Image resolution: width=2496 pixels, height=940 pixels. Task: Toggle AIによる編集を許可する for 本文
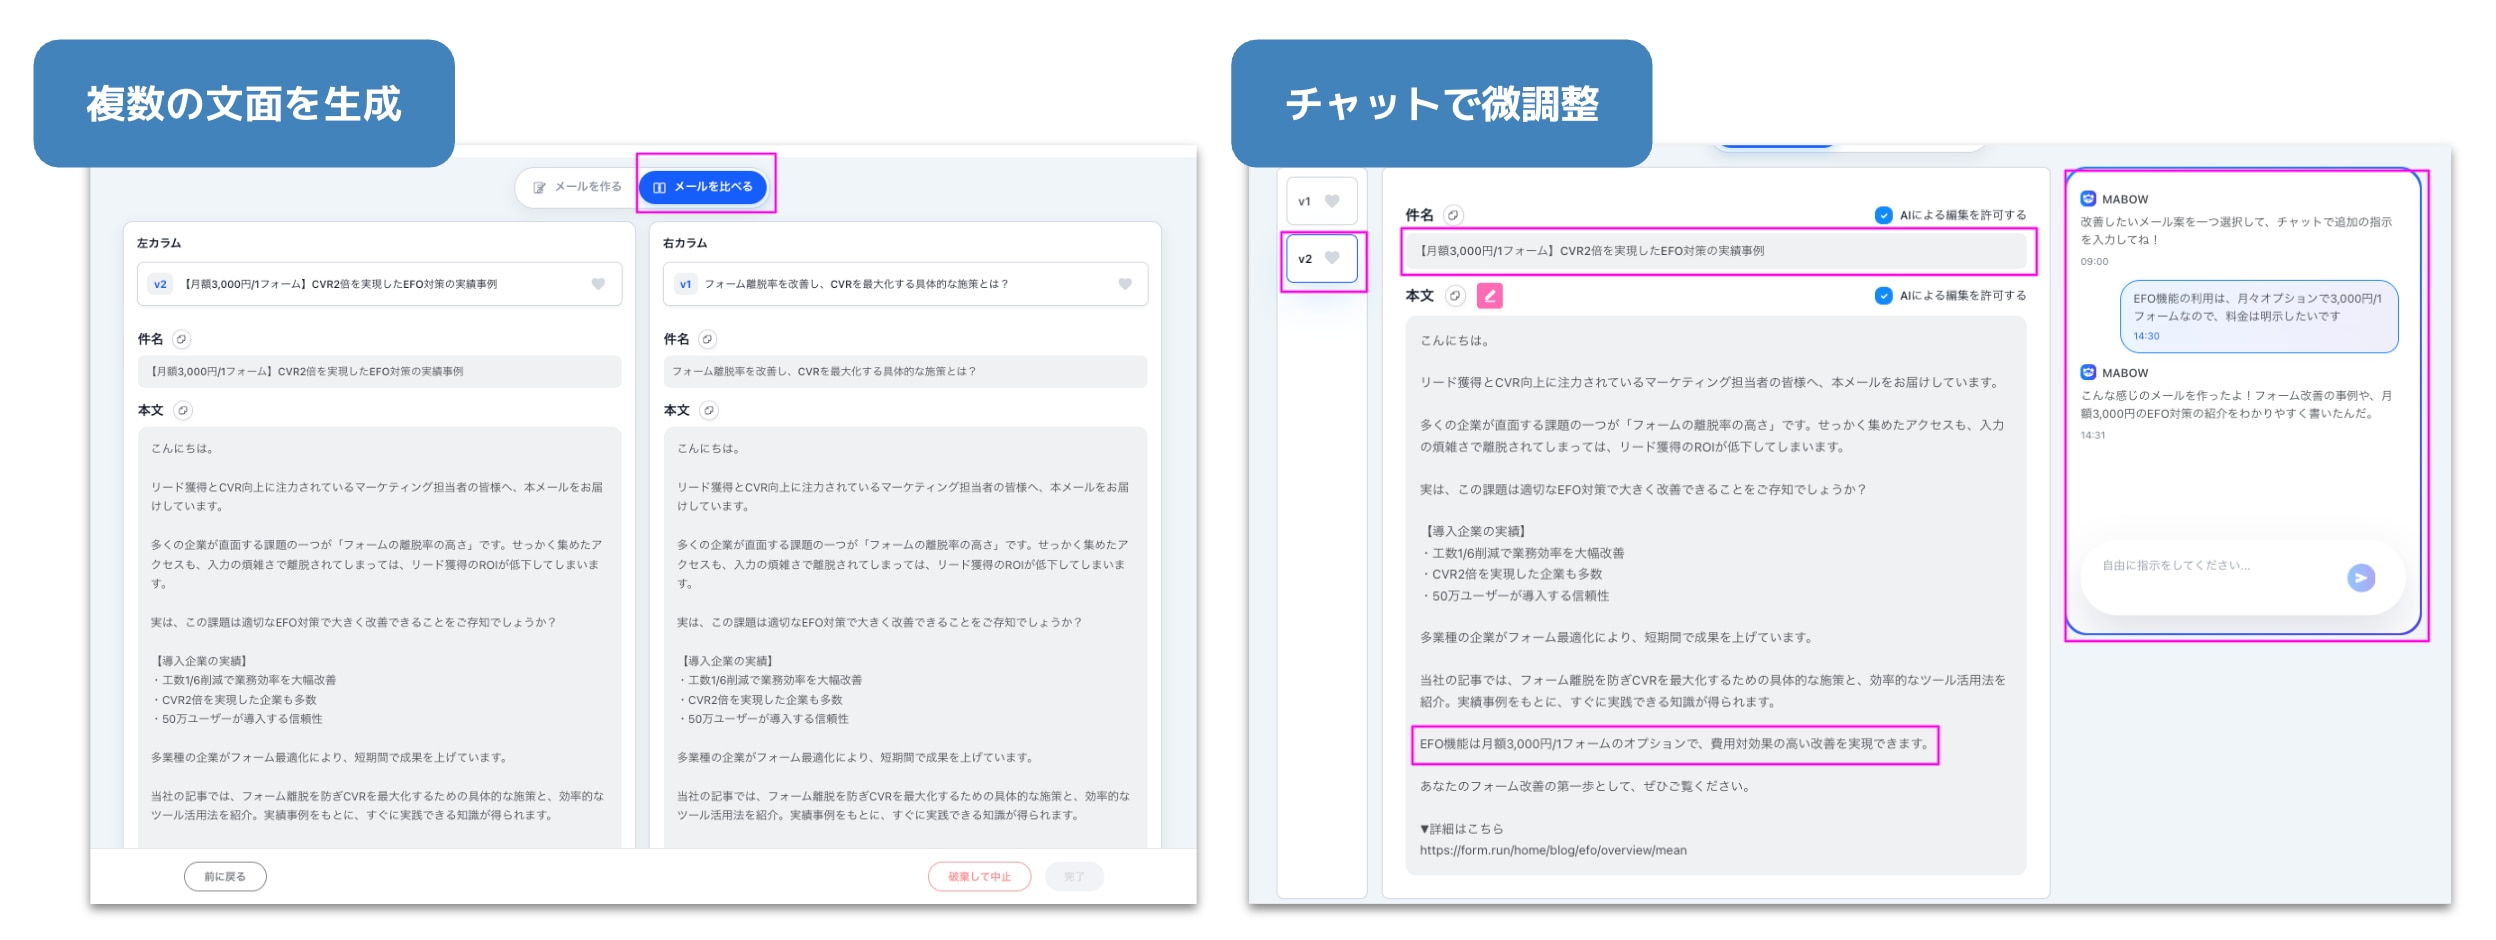(x=1883, y=296)
